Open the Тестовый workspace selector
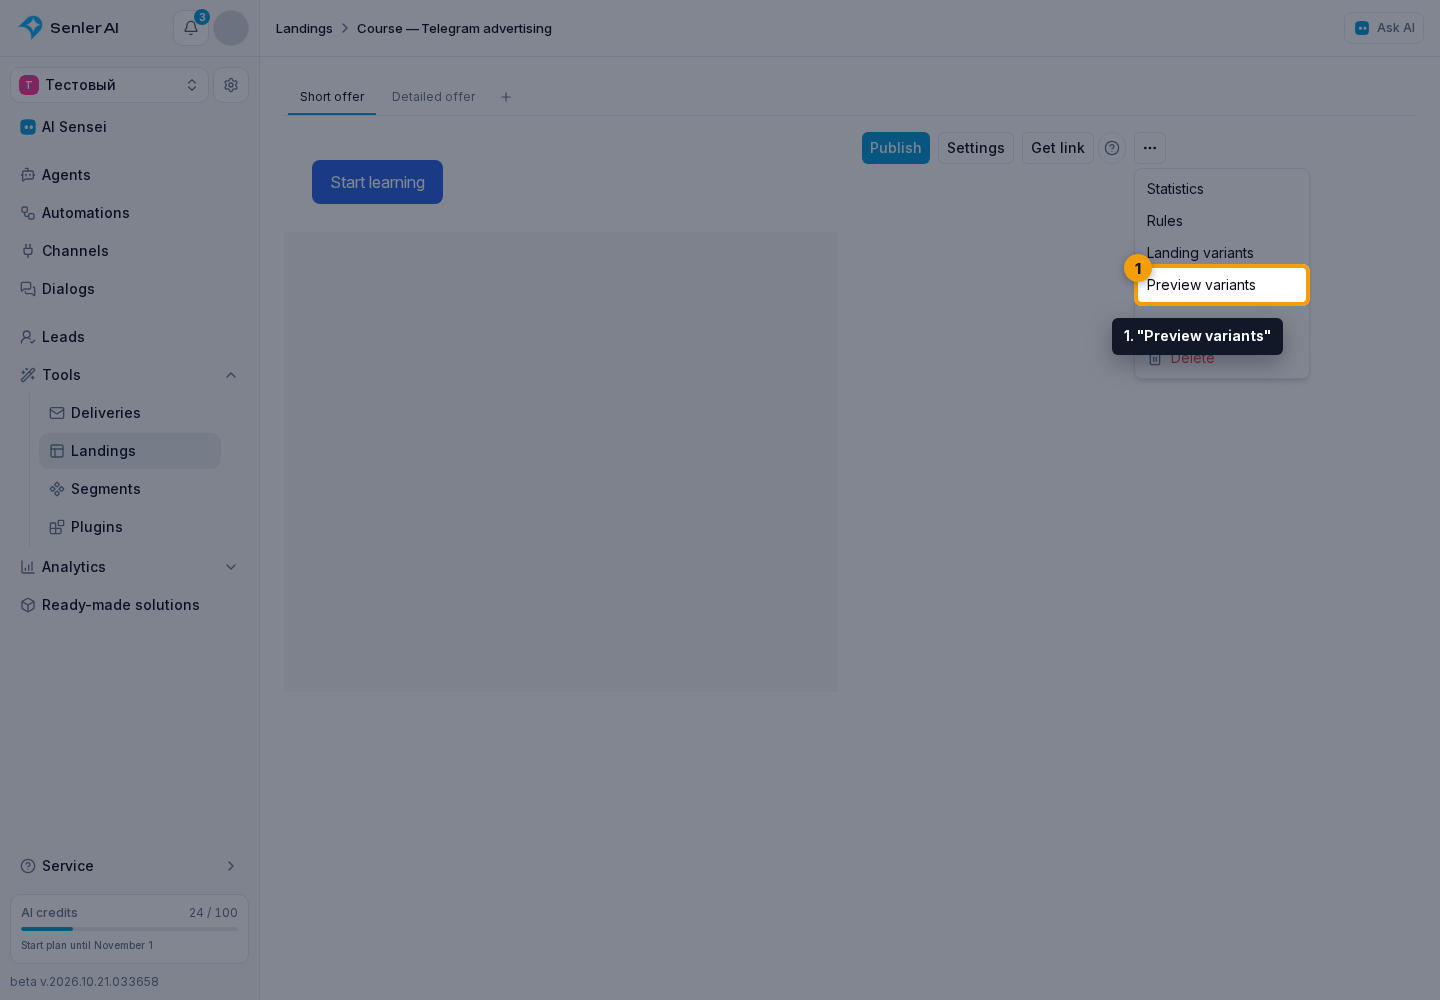The height and width of the screenshot is (1000, 1440). point(109,85)
